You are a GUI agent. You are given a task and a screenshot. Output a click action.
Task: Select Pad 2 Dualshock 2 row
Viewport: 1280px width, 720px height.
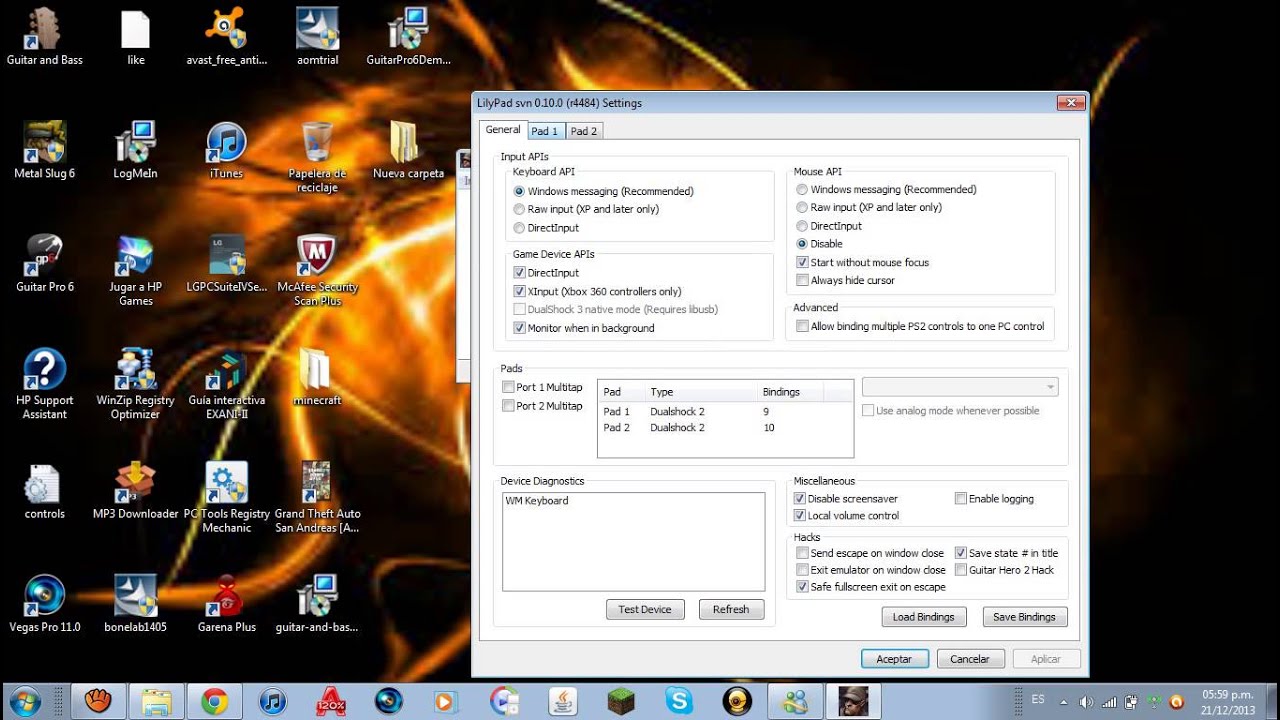tap(725, 428)
